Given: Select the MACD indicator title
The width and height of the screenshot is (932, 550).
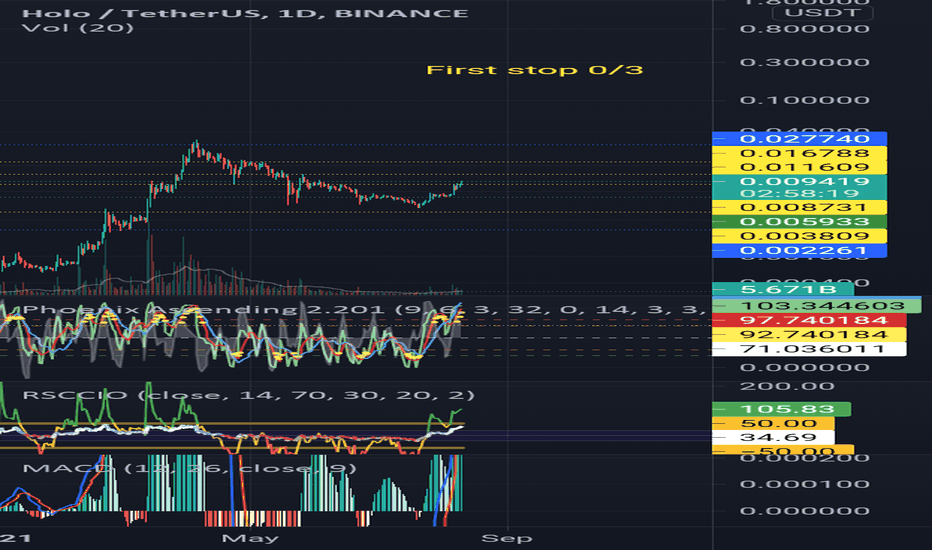Looking at the screenshot, I should (x=189, y=468).
